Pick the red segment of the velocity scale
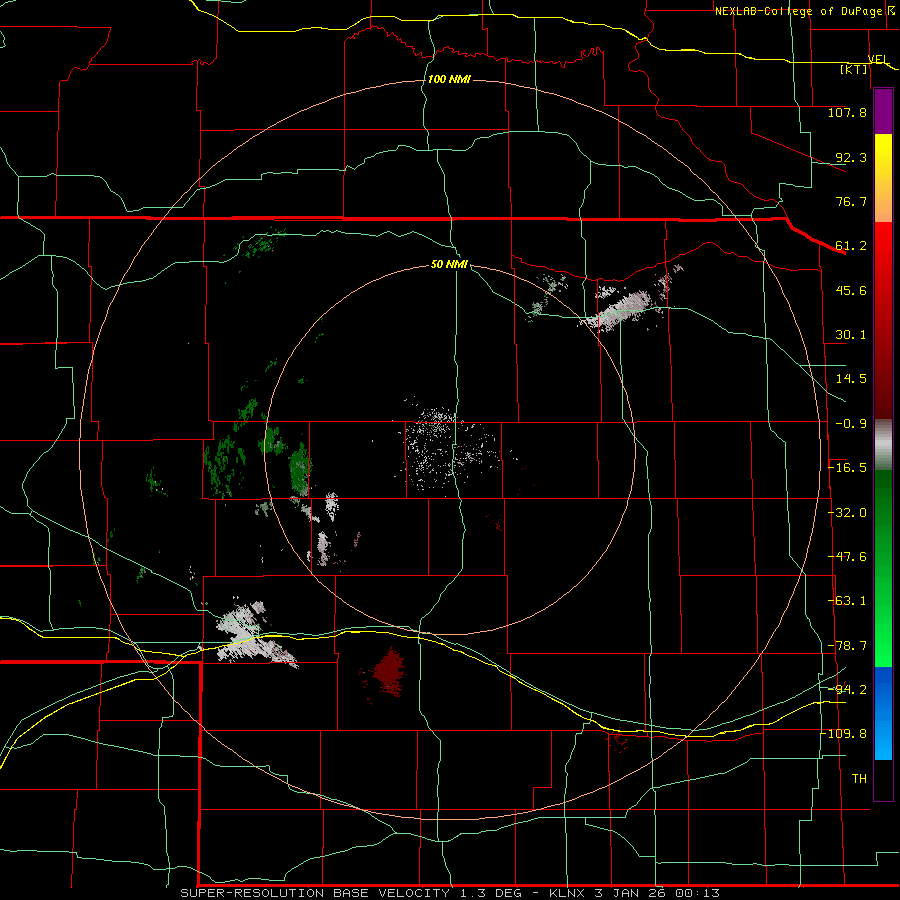The height and width of the screenshot is (900, 900). (883, 320)
